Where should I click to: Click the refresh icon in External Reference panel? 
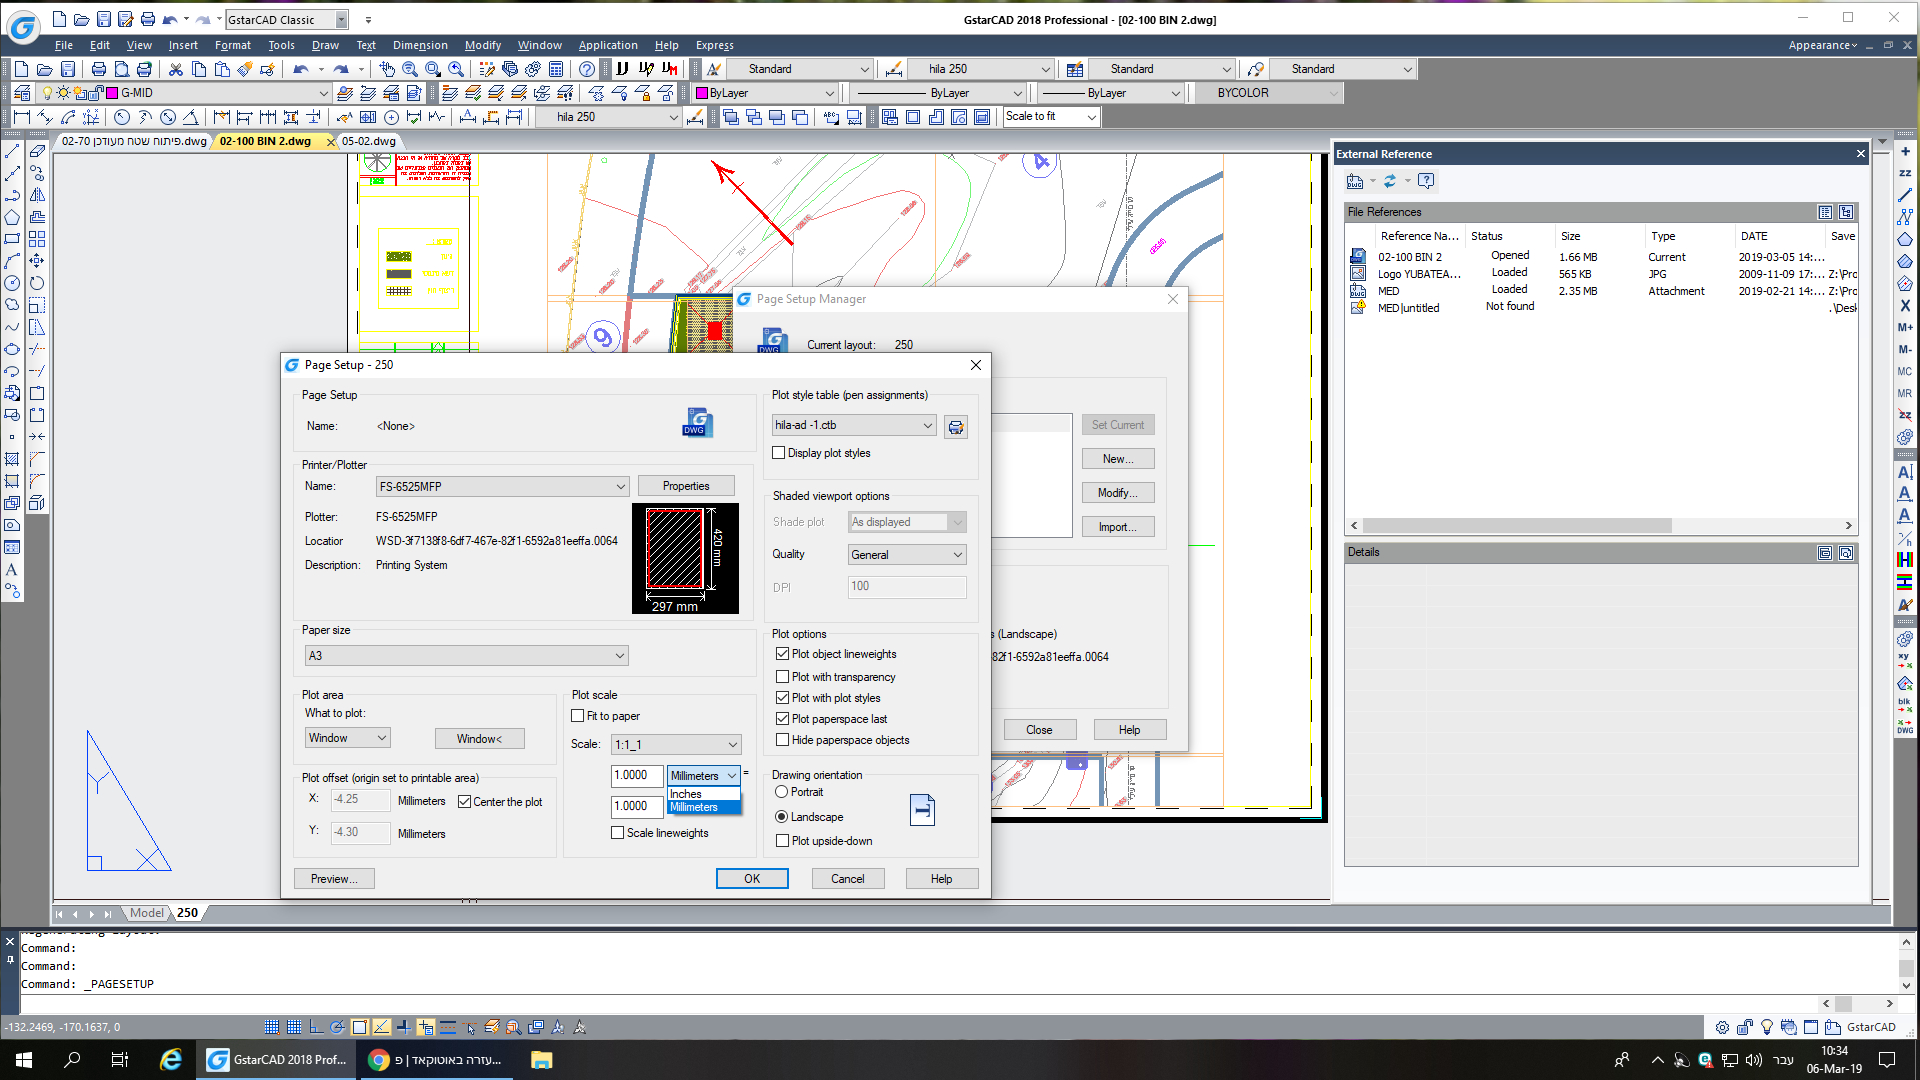click(1390, 181)
